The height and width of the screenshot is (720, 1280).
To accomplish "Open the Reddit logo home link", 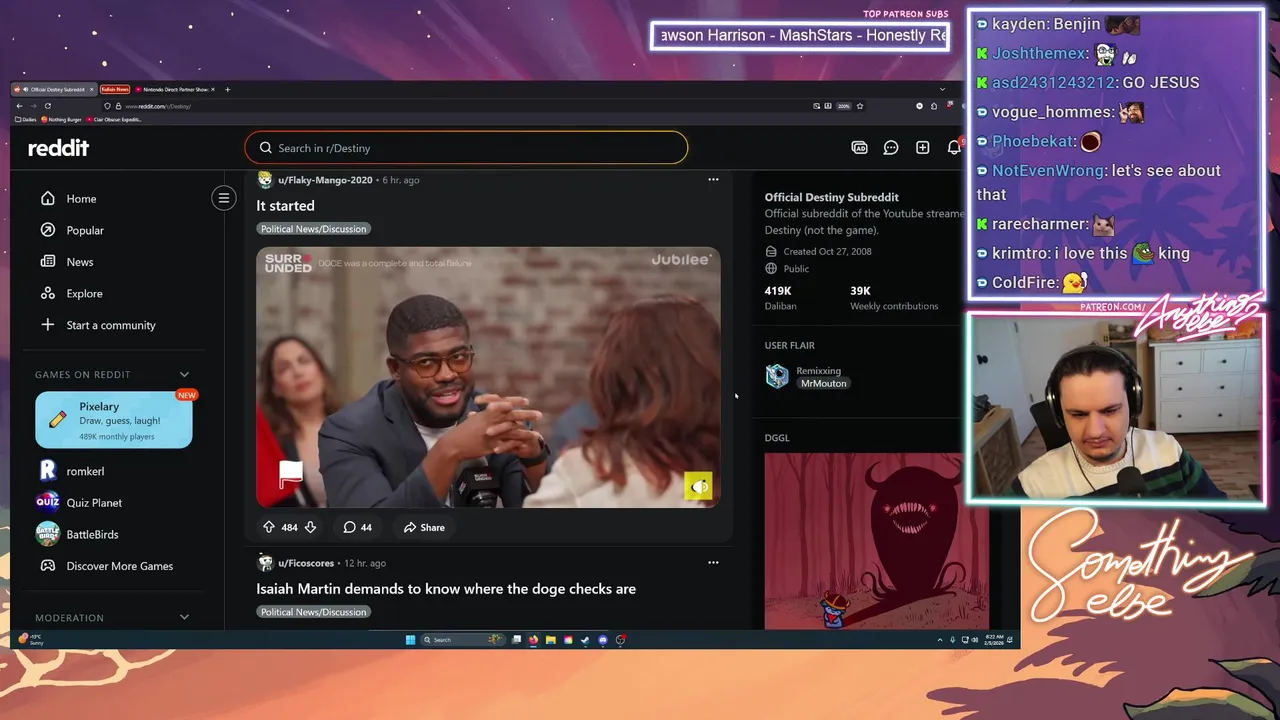I will coord(58,148).
